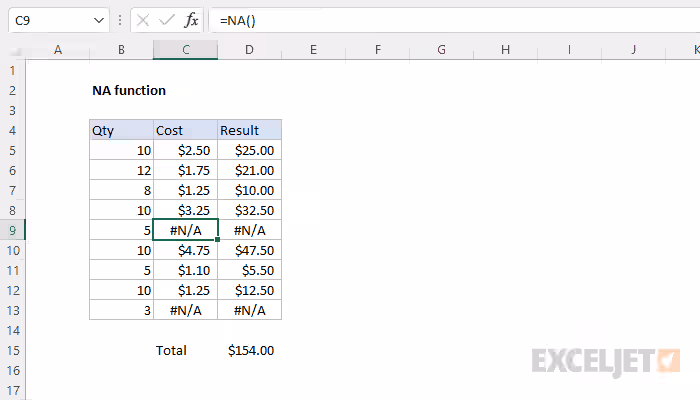Select cell with result $5.50
700x400 pixels.
click(x=250, y=271)
